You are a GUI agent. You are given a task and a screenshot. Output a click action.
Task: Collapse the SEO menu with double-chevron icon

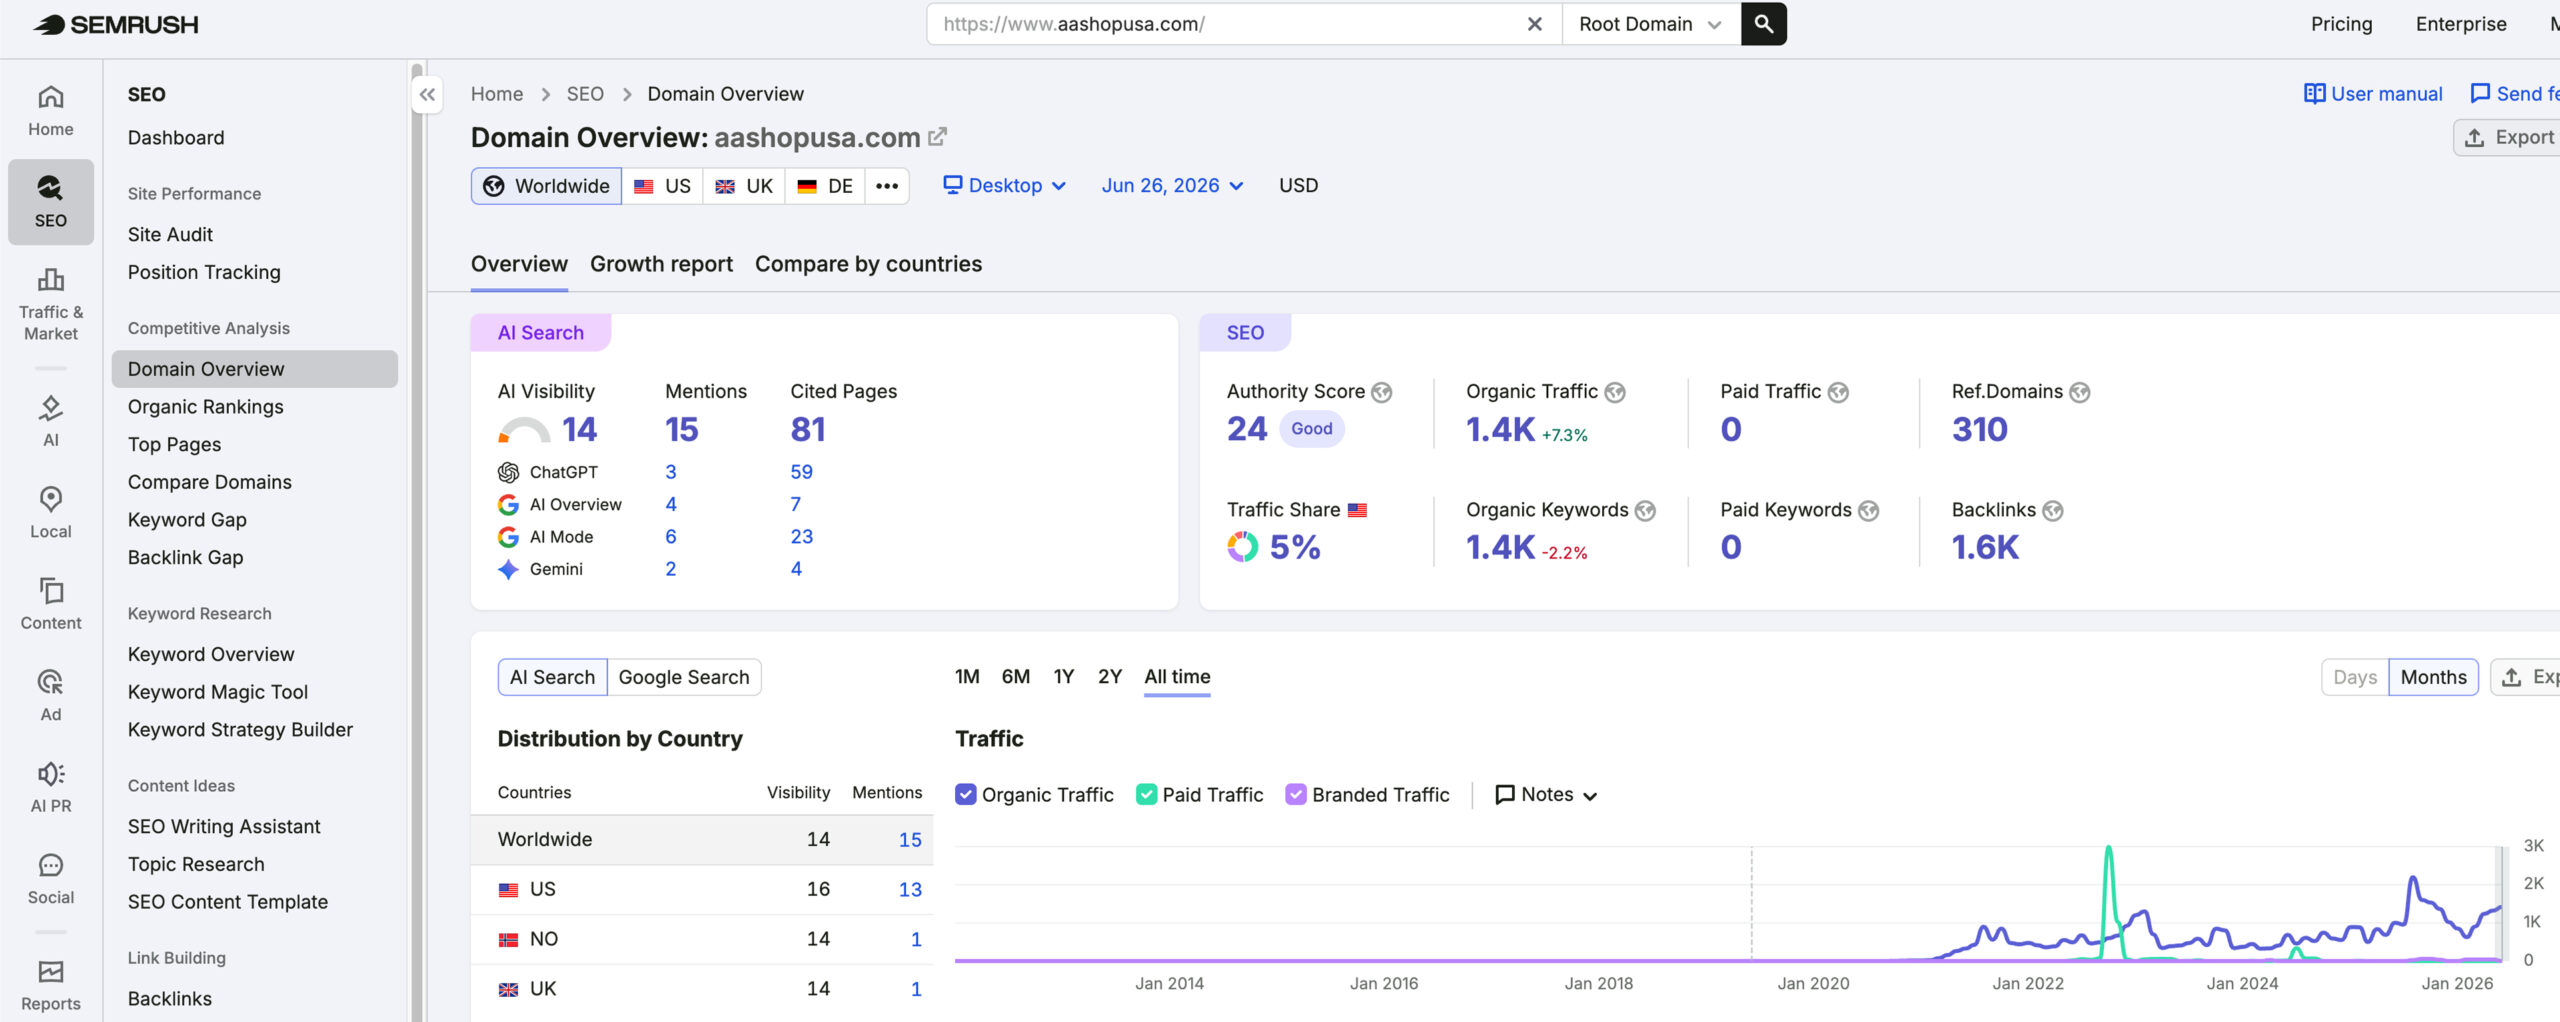427,95
